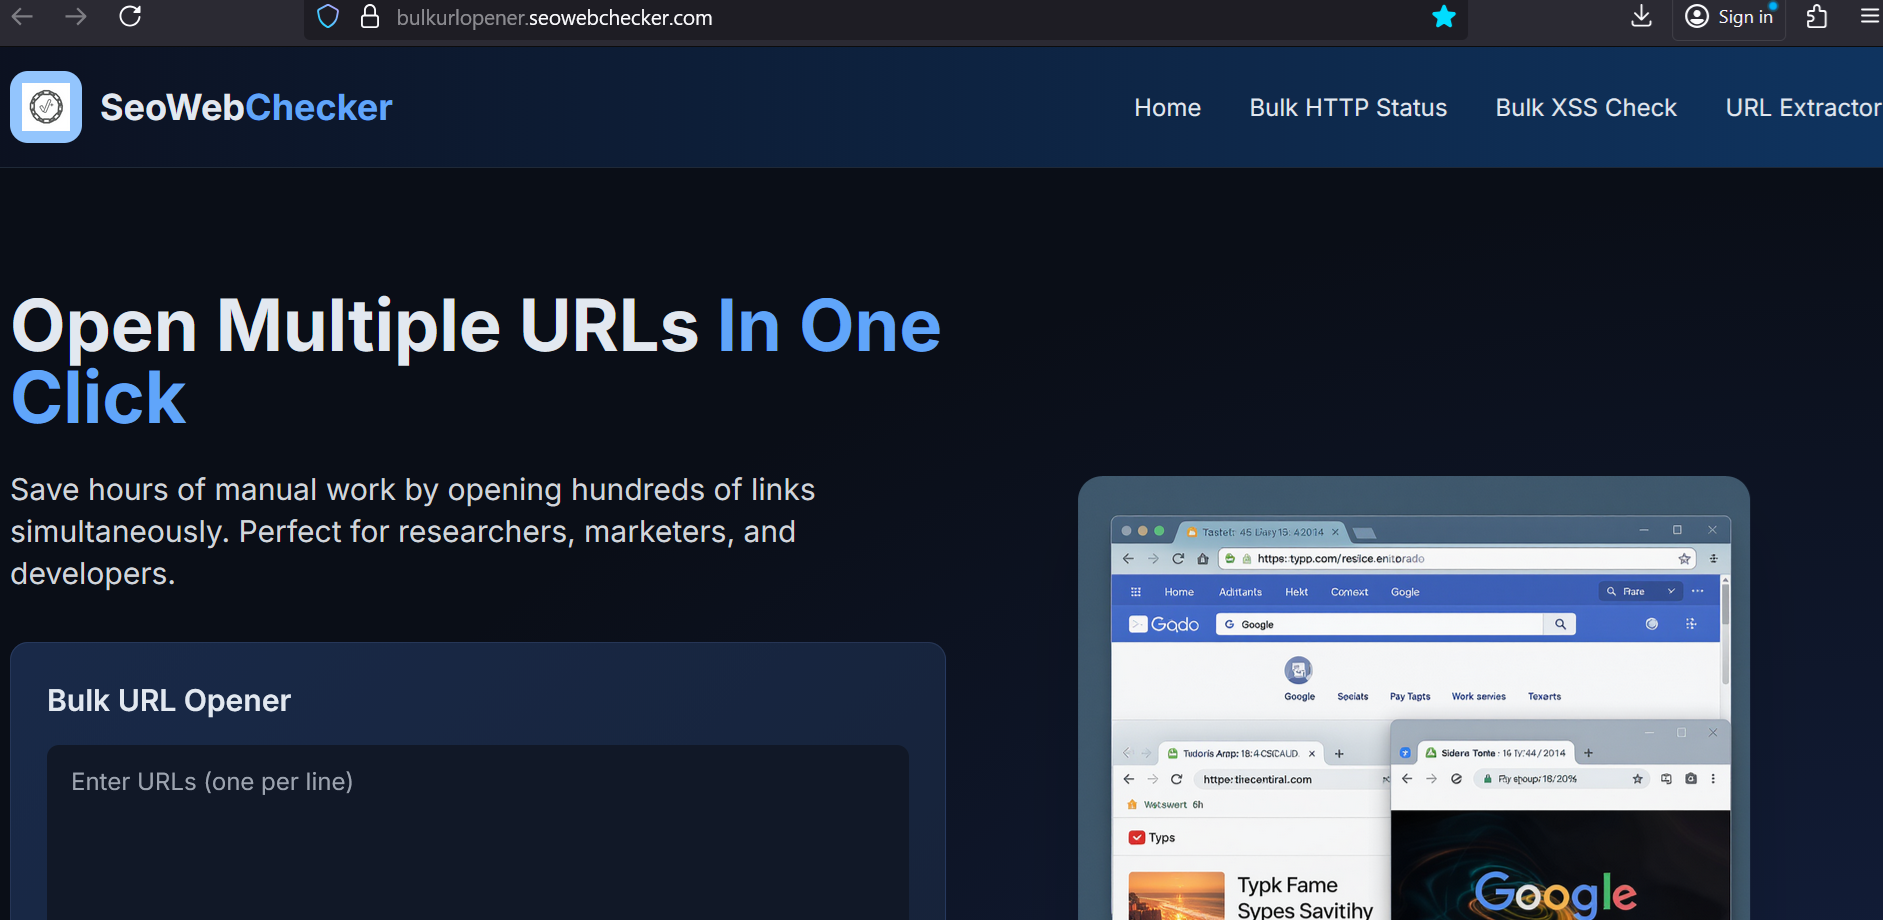Open the Bulk HTTP Status page

[1348, 108]
